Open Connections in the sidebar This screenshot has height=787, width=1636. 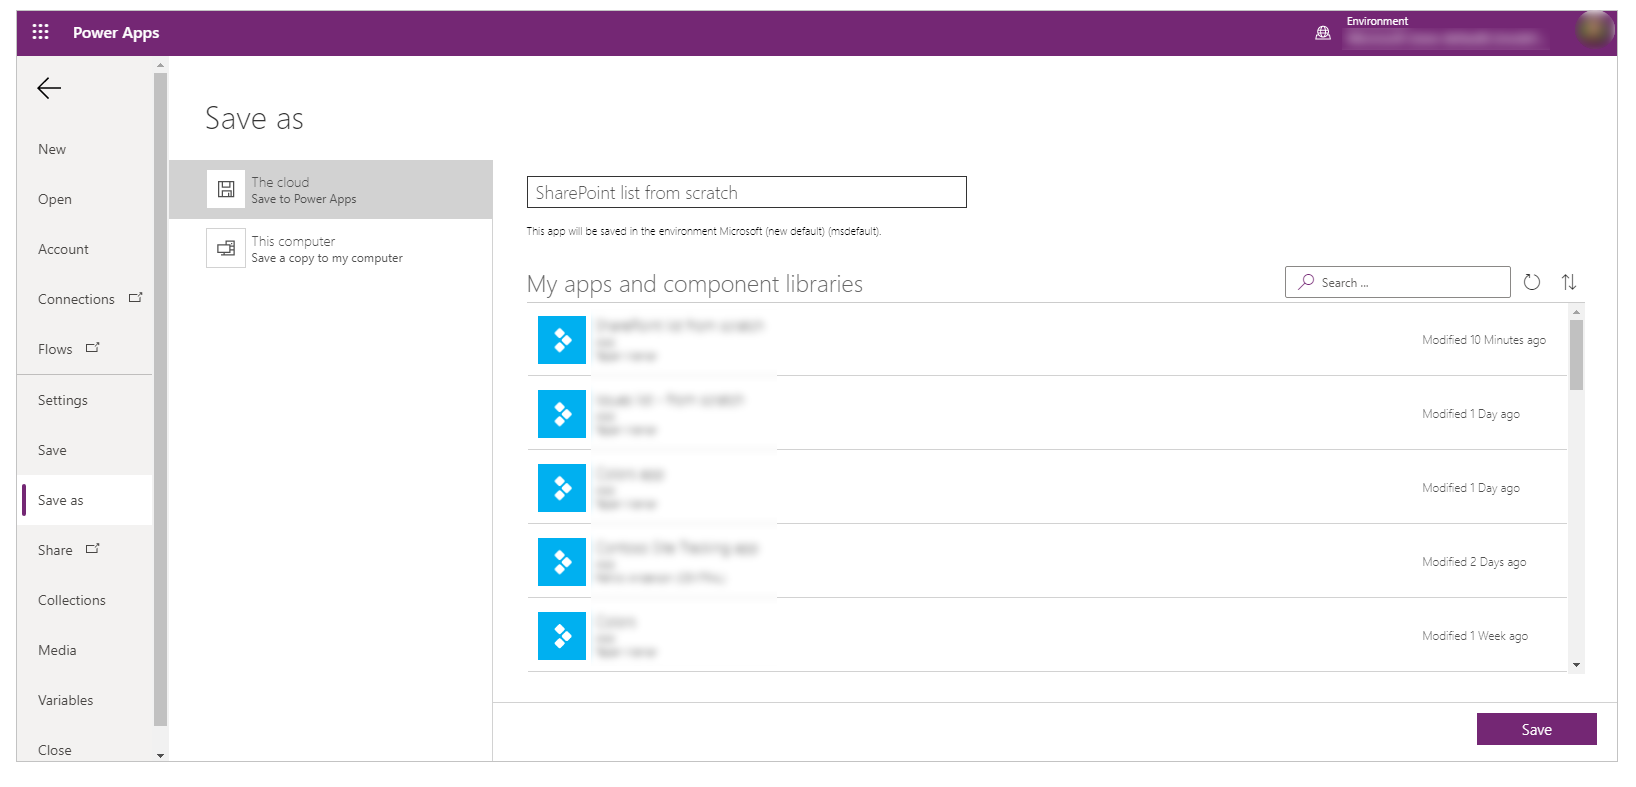click(x=76, y=299)
